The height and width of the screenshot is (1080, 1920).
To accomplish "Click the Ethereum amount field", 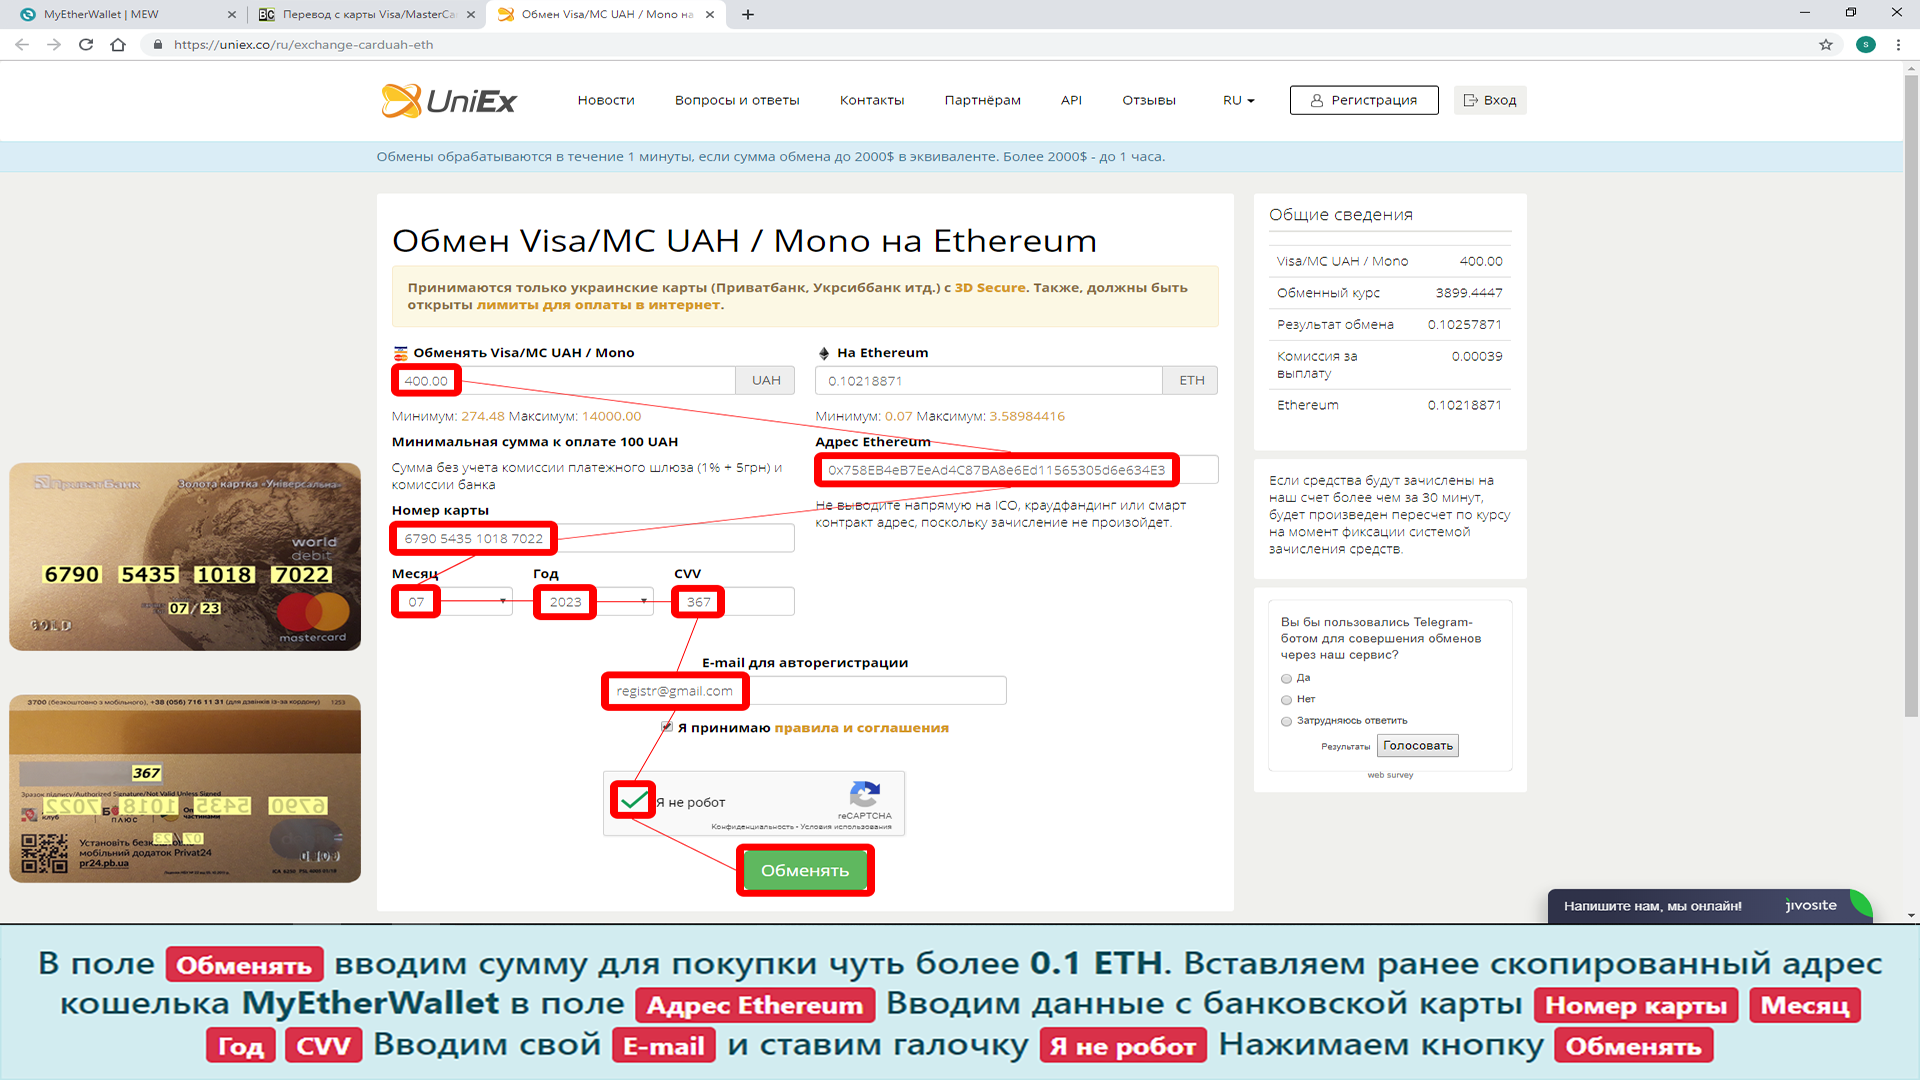I will (x=989, y=381).
